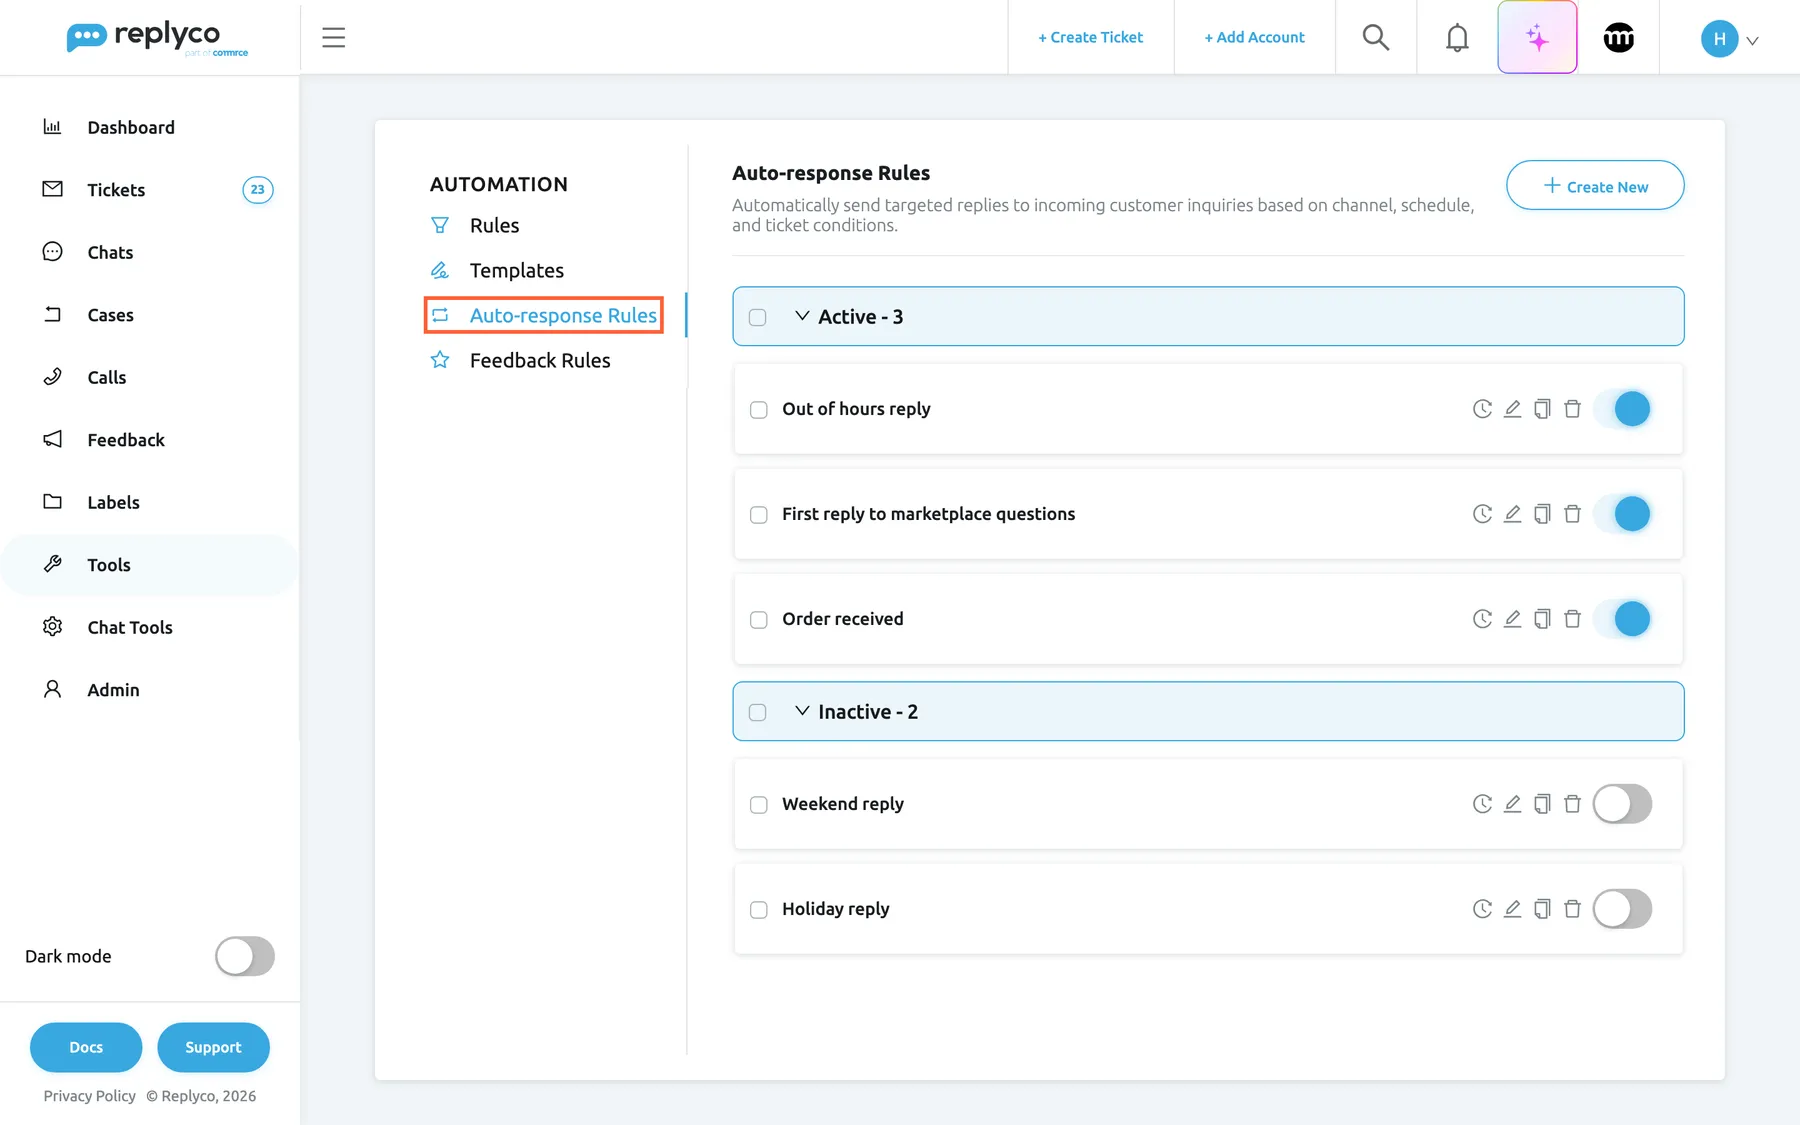Click the Create New button

pyautogui.click(x=1595, y=186)
